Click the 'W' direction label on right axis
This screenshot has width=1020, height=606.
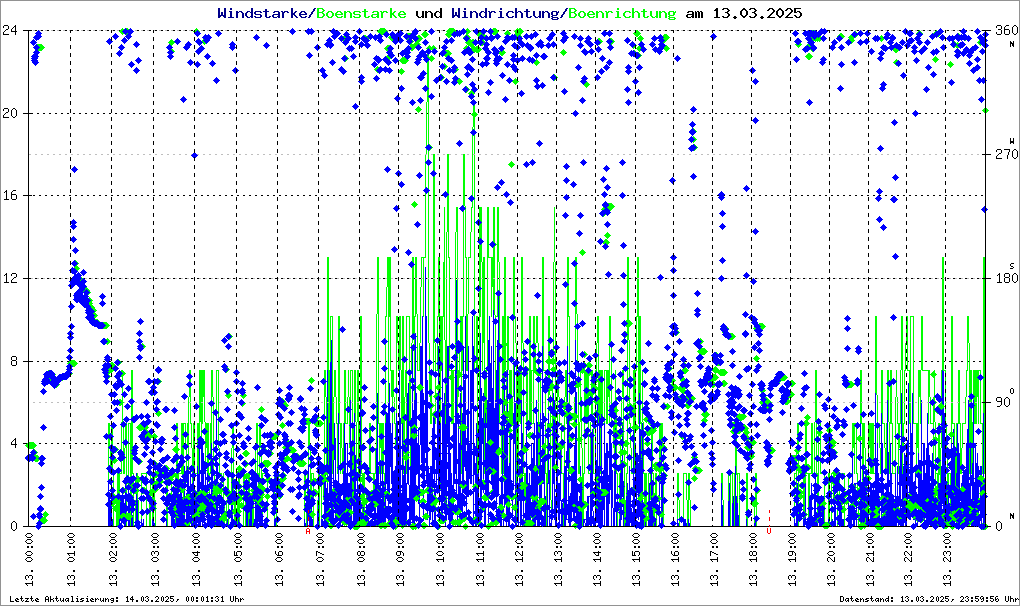[x=1012, y=141]
